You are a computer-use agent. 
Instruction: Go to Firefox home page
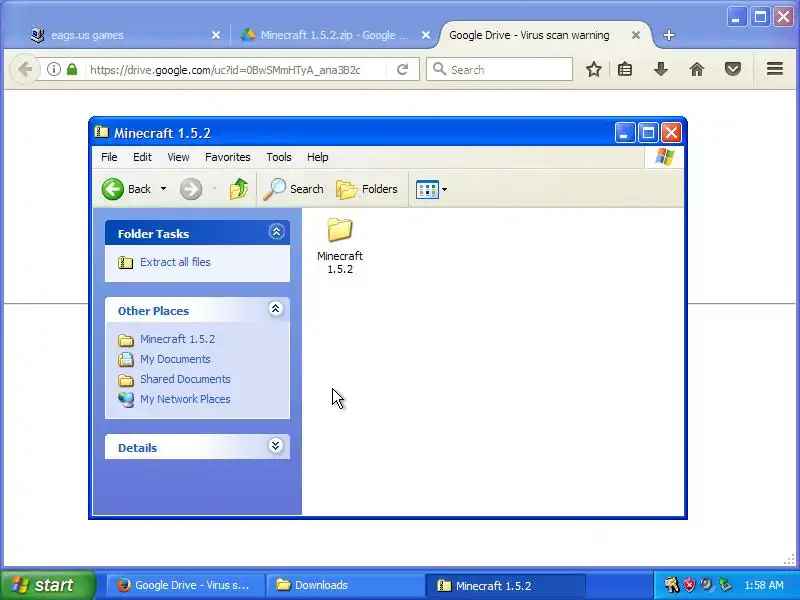click(x=697, y=69)
